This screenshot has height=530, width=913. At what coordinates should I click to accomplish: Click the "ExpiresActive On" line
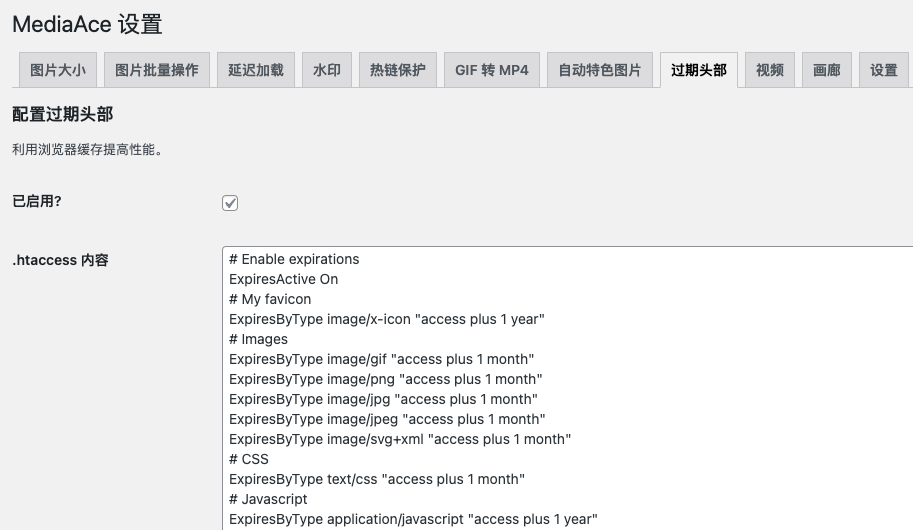tap(284, 279)
